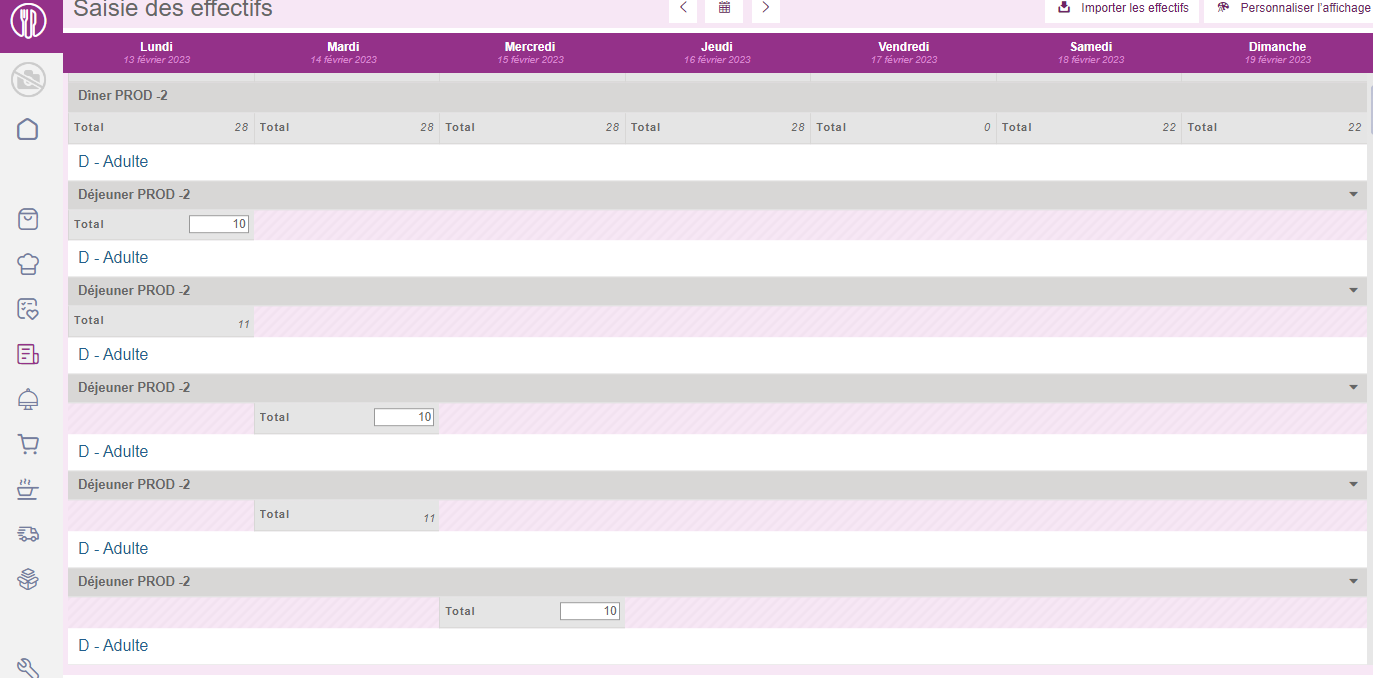Click Dimanche Total 22 cell under Dîner

pos(1274,127)
